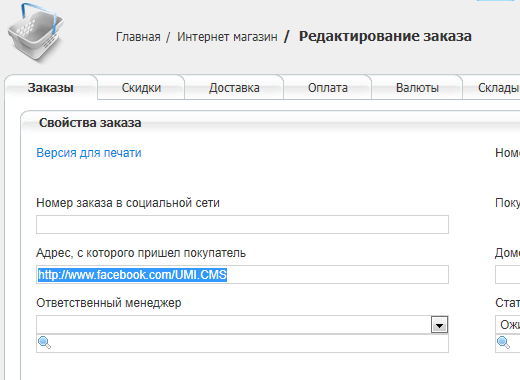Viewport: 520px width, 380px height.
Task: Click the search field below Ответственный менеджер
Action: click(242, 343)
